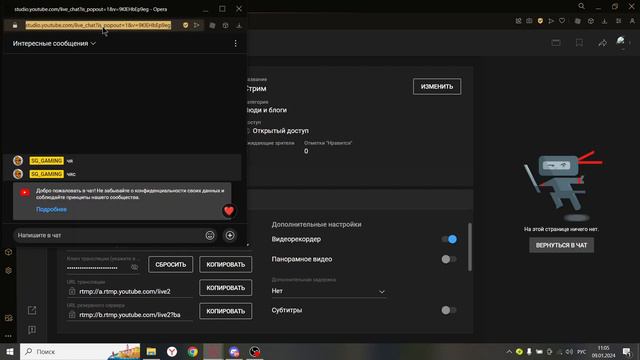
Task: Click the Открытый доступ visibility text
Action: (x=280, y=131)
